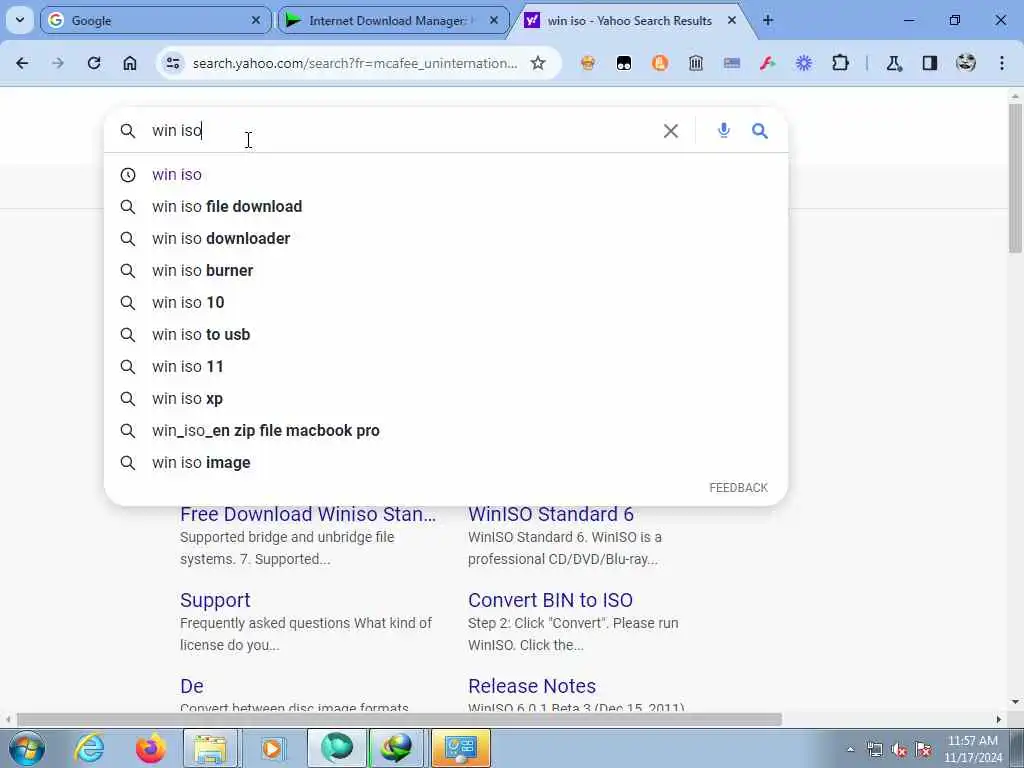Click into the Yahoo search text field
Screen dimensions: 1024x768
[x=398, y=131]
